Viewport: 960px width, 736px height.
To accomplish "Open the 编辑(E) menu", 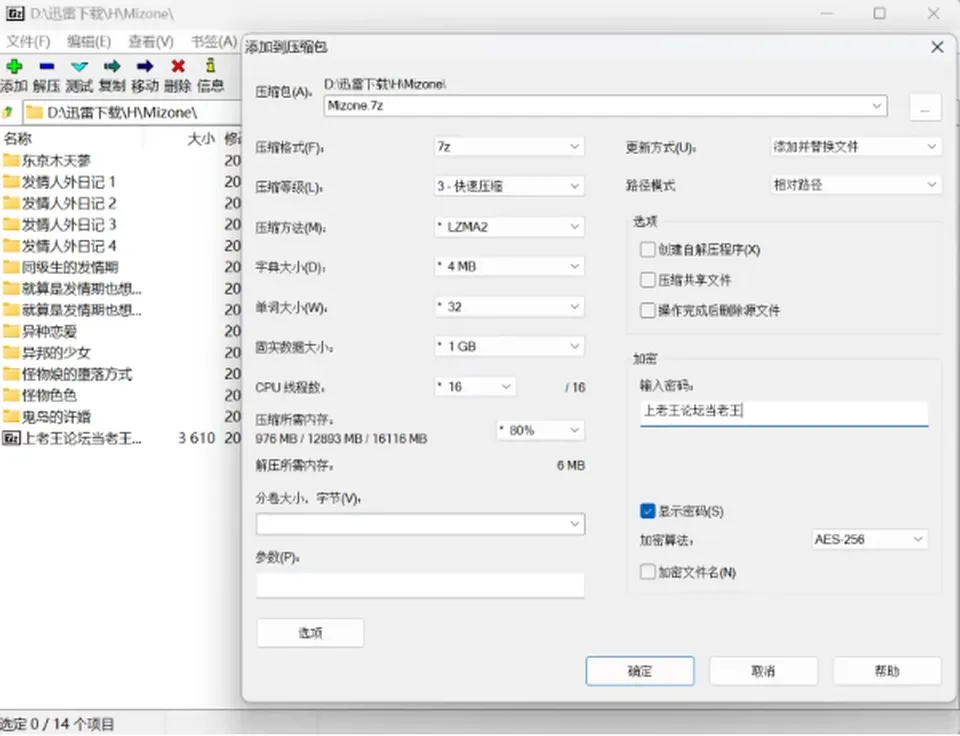I will 89,42.
